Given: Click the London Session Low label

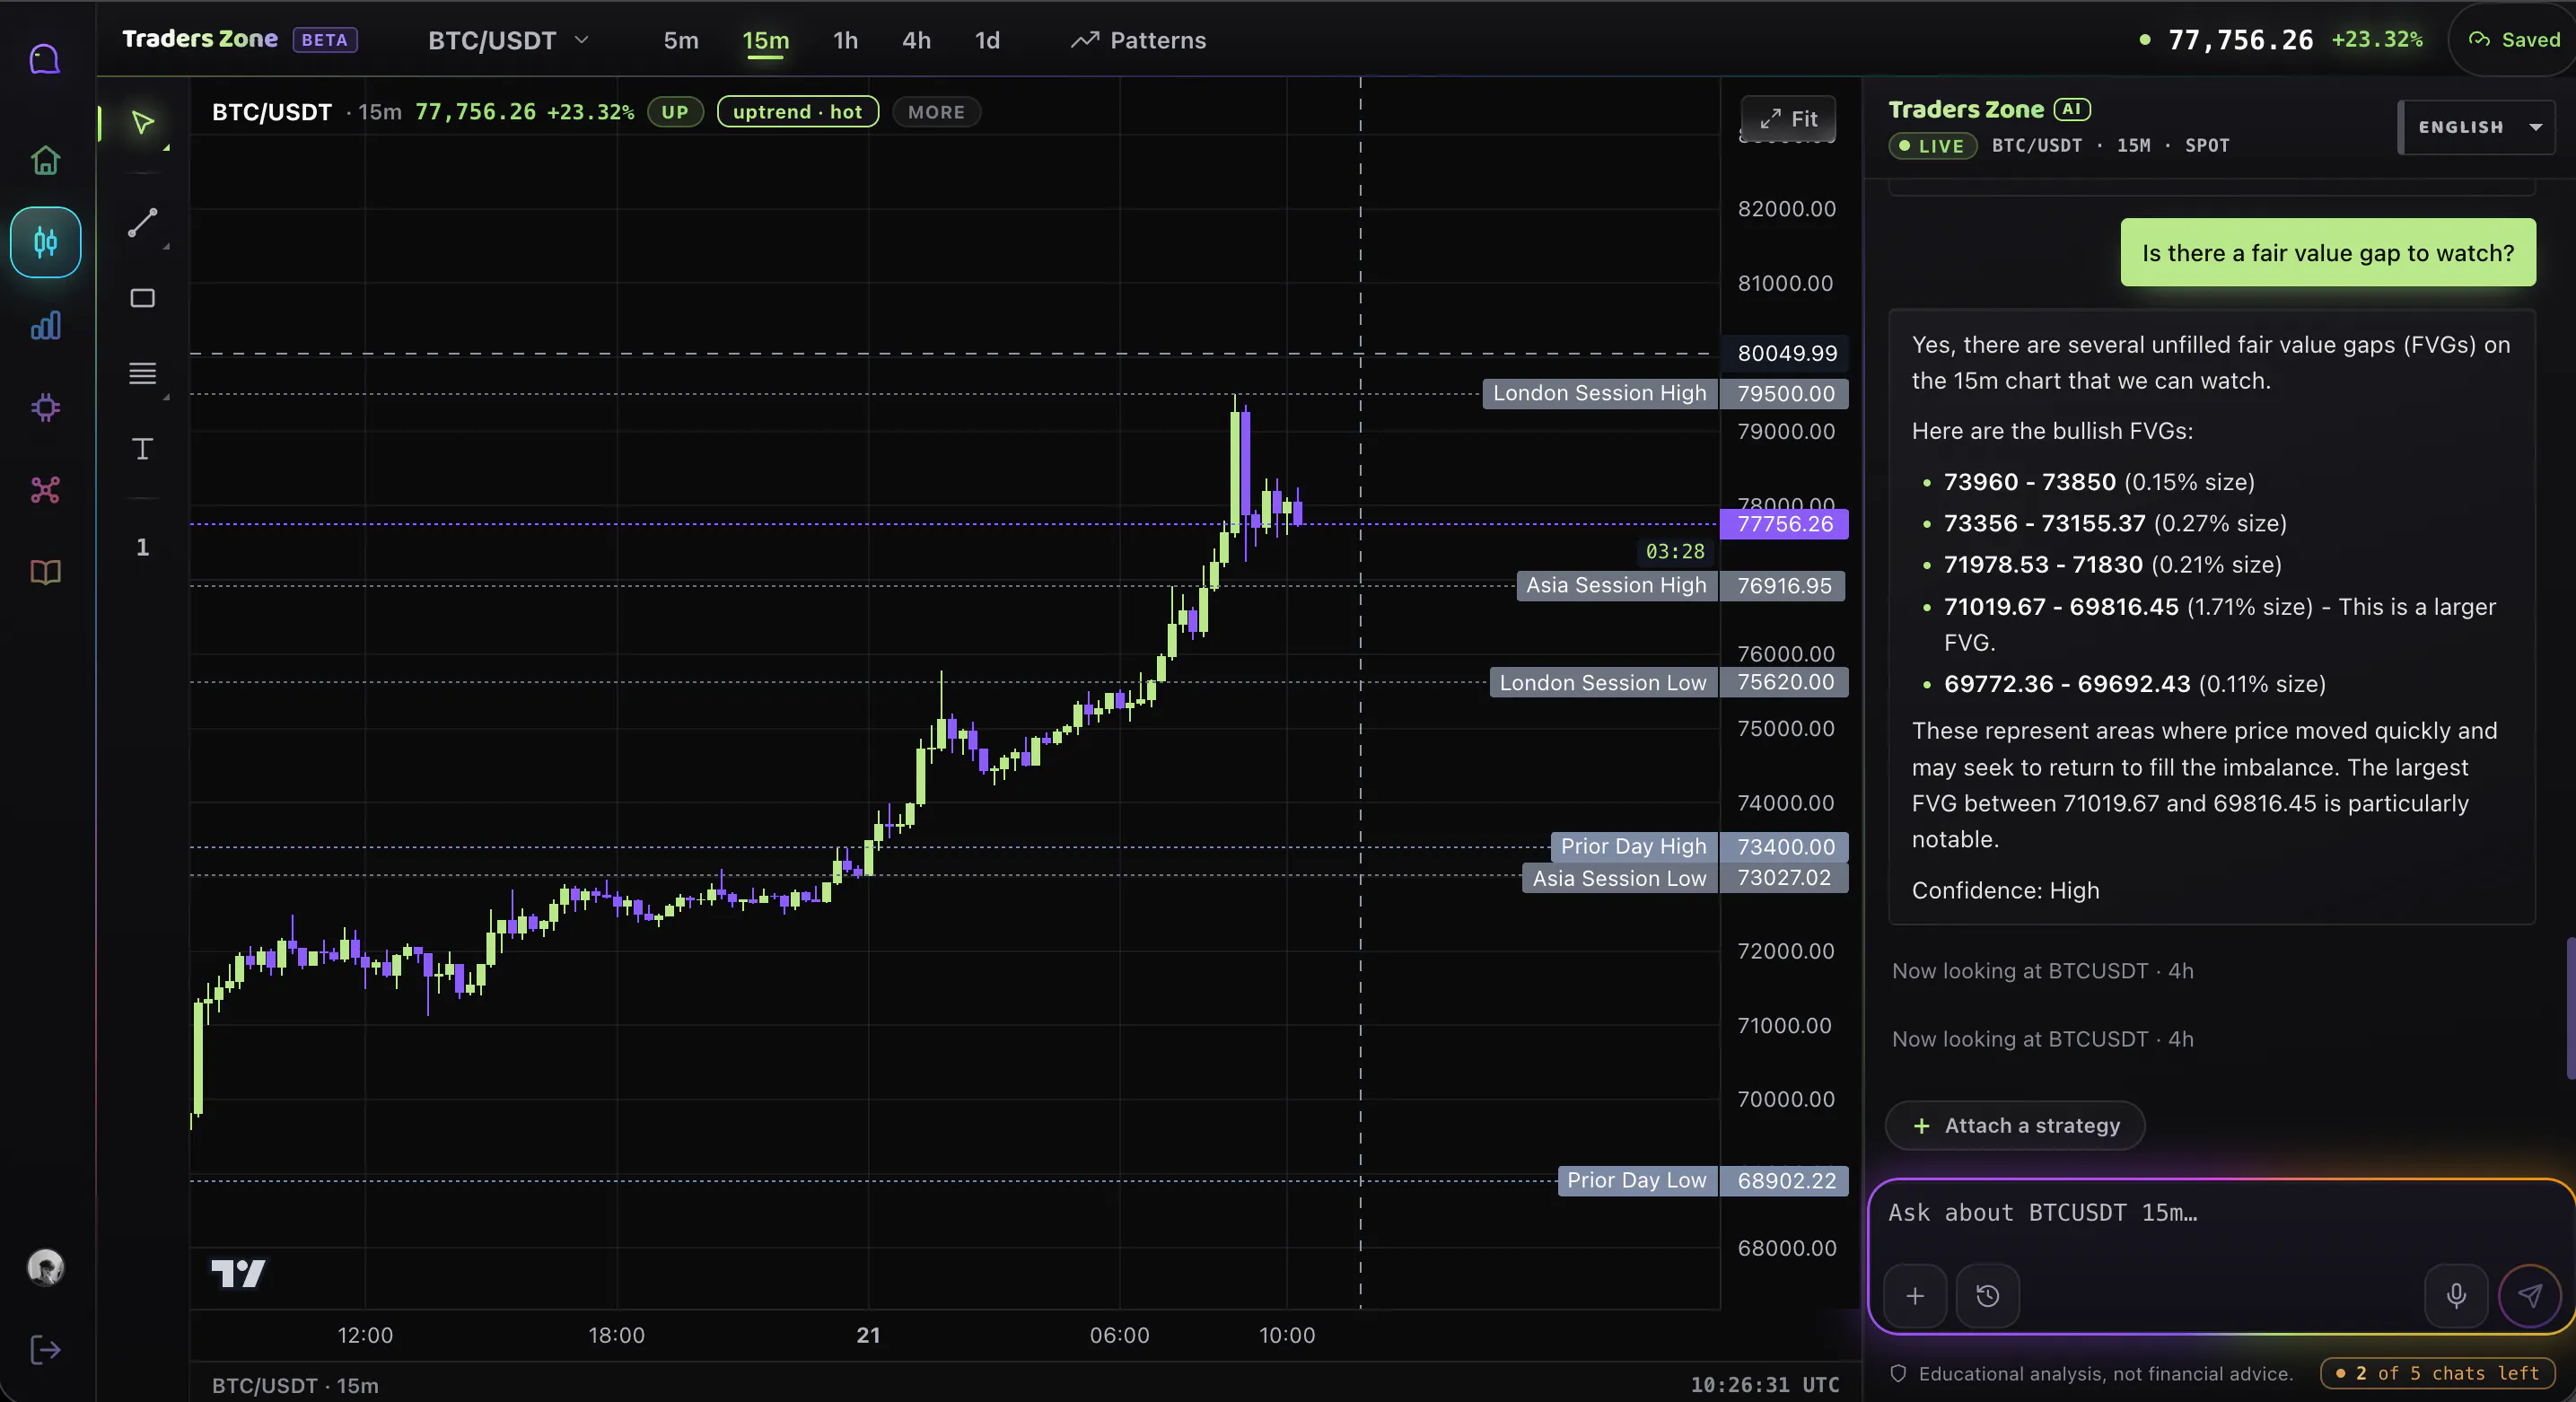Looking at the screenshot, I should (x=1603, y=682).
